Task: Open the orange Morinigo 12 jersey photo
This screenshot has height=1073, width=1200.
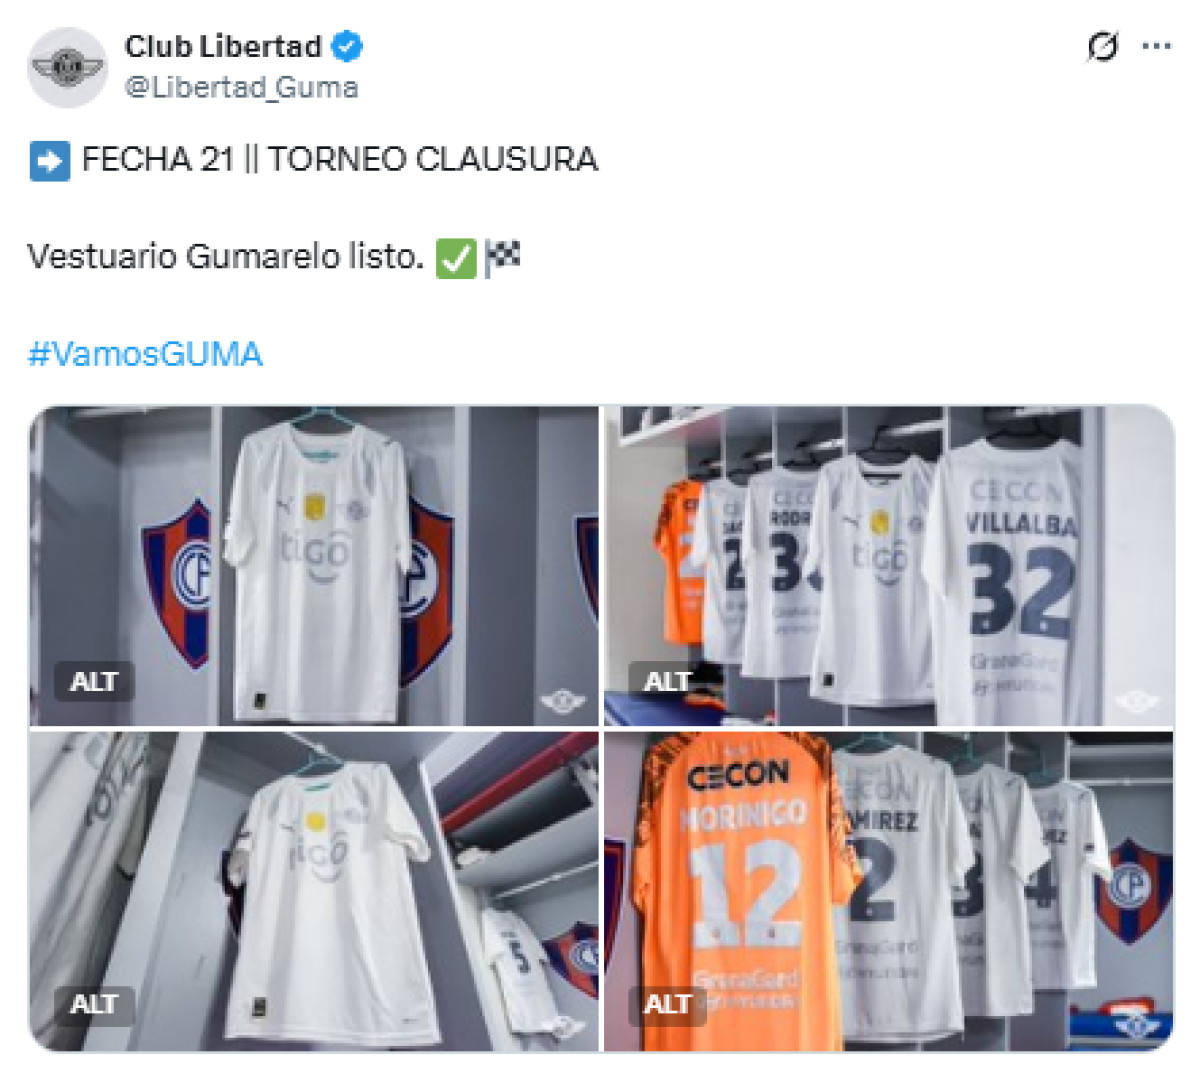Action: click(889, 891)
